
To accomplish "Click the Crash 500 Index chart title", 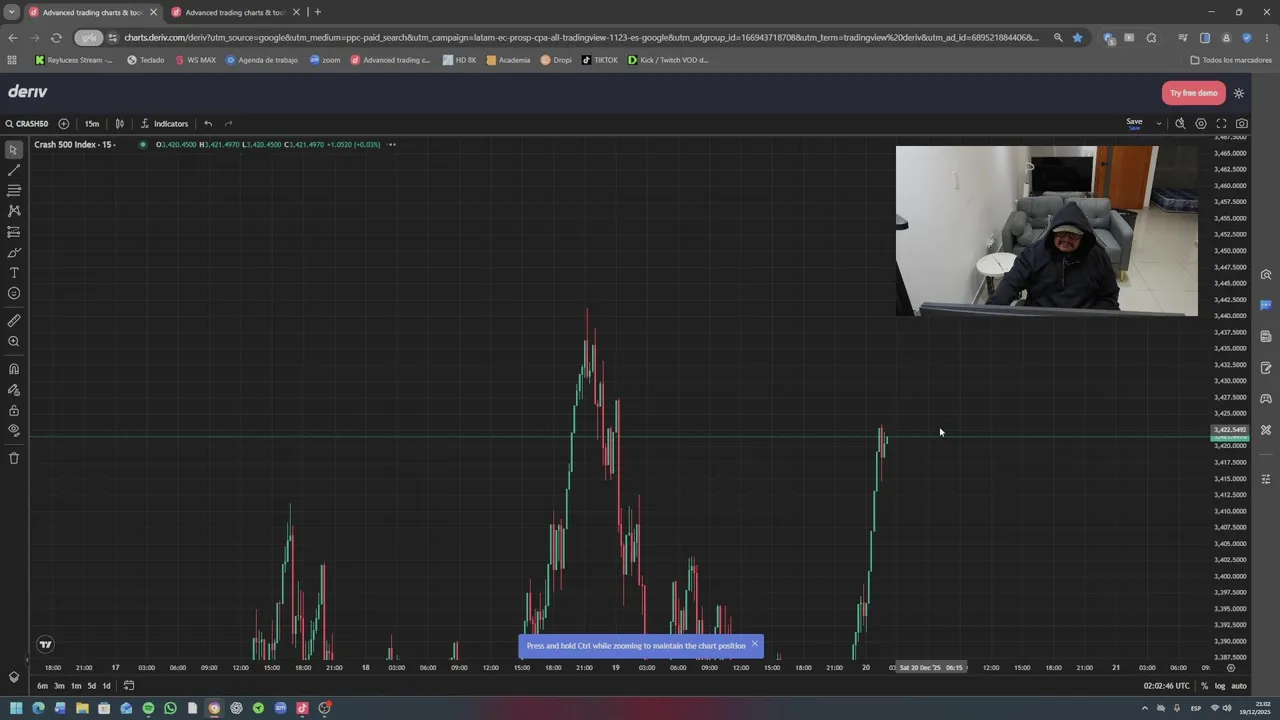I will pos(74,144).
